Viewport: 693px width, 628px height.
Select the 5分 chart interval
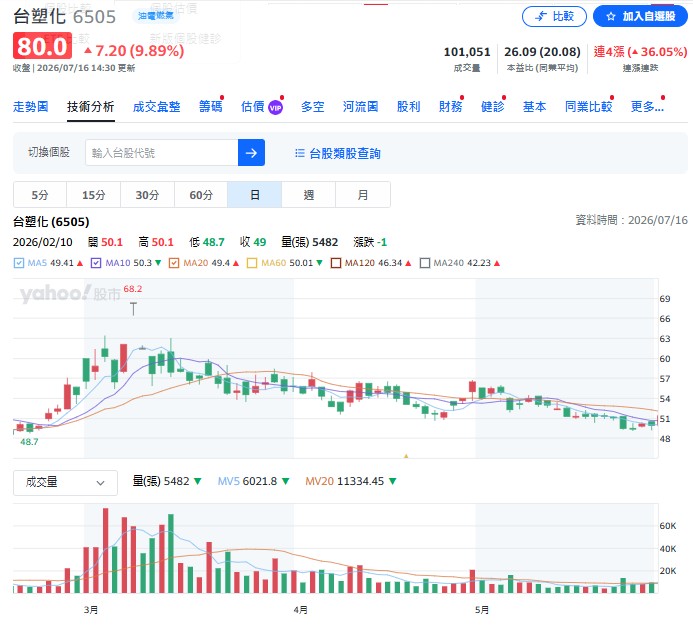pos(40,194)
